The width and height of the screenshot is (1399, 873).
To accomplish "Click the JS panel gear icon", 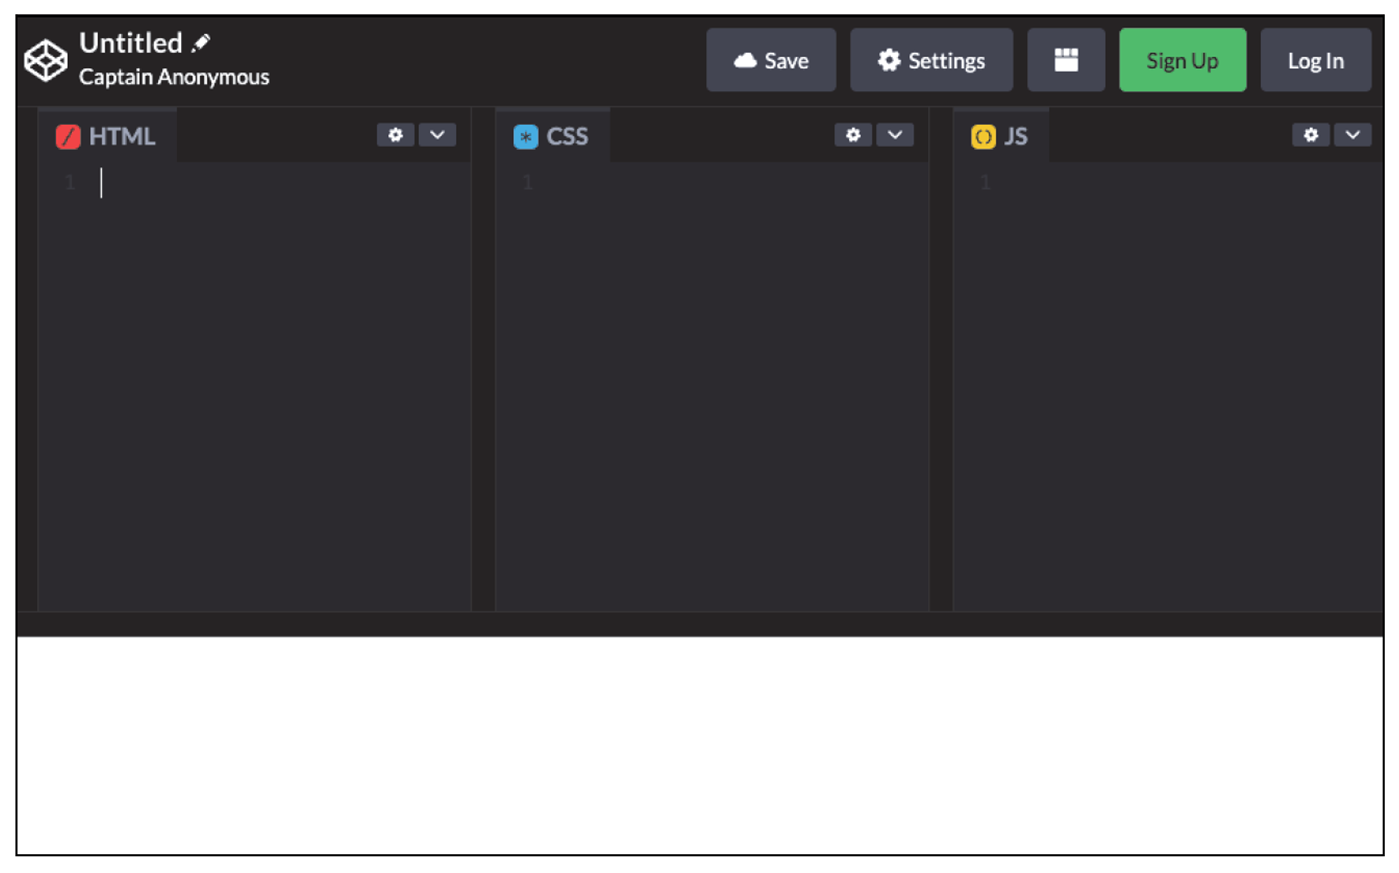I will [1311, 134].
